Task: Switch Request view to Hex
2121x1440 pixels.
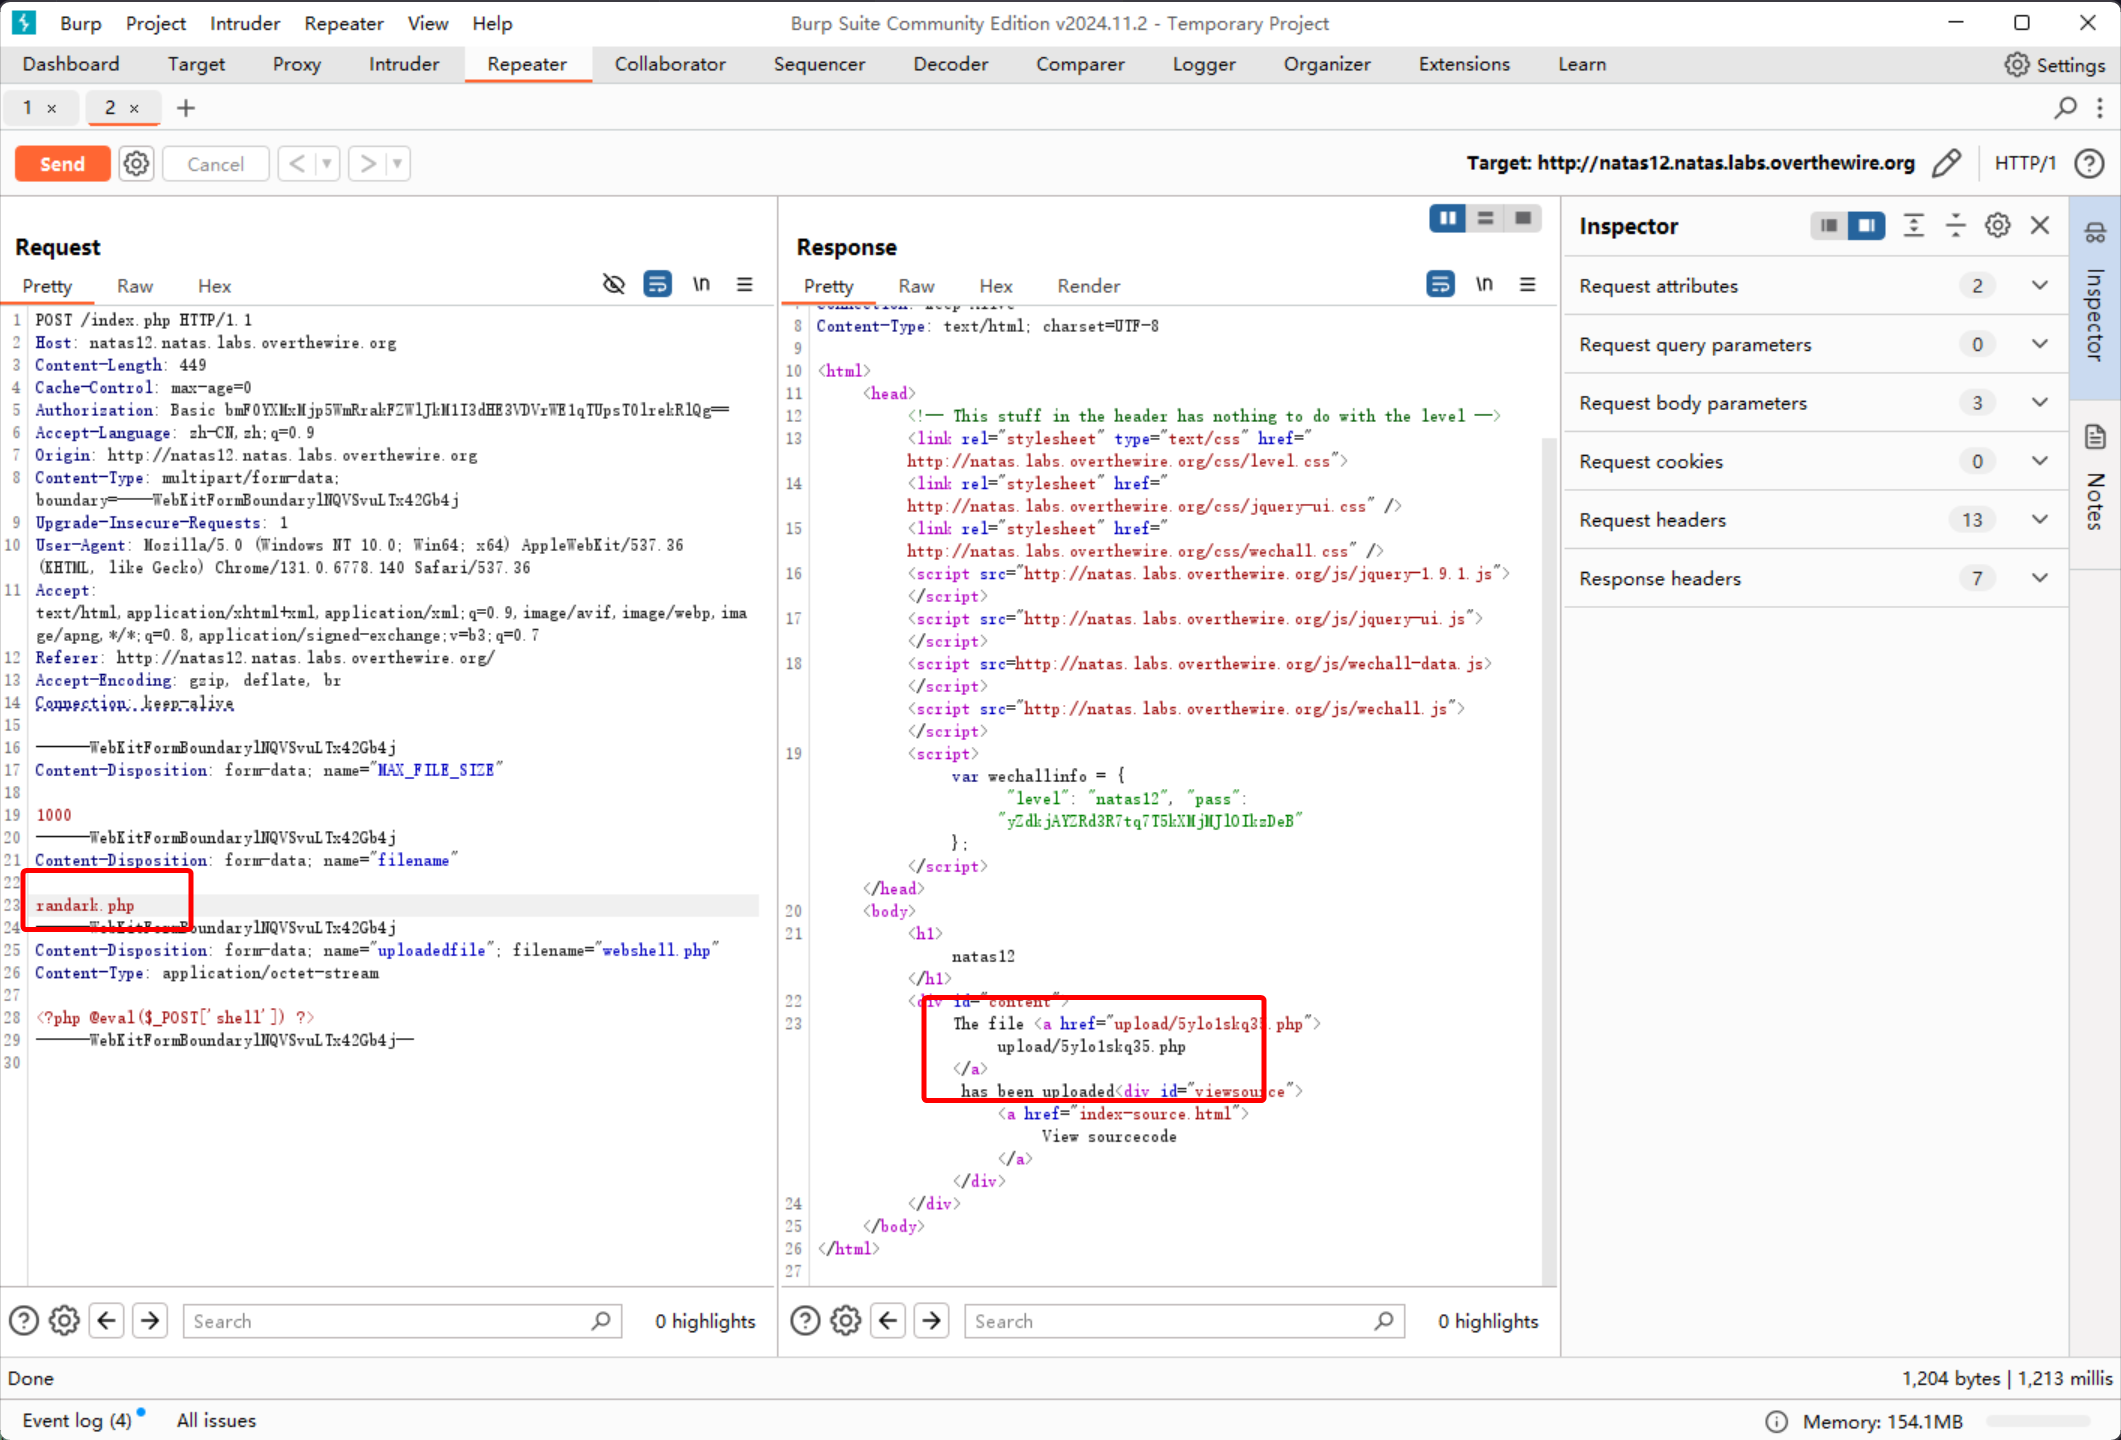Action: [x=214, y=286]
